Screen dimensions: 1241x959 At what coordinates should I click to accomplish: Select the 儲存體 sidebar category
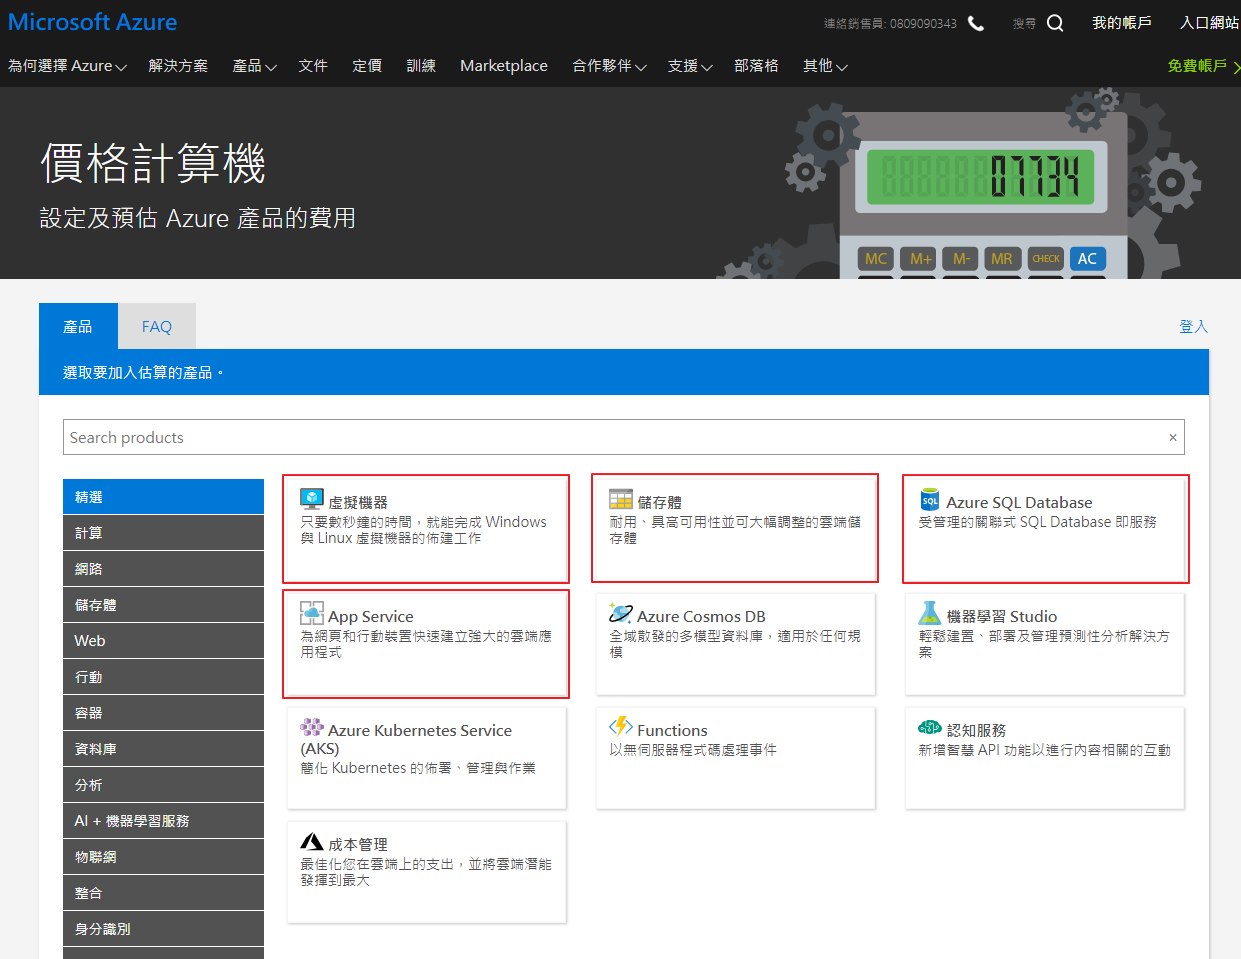pyautogui.click(x=163, y=605)
